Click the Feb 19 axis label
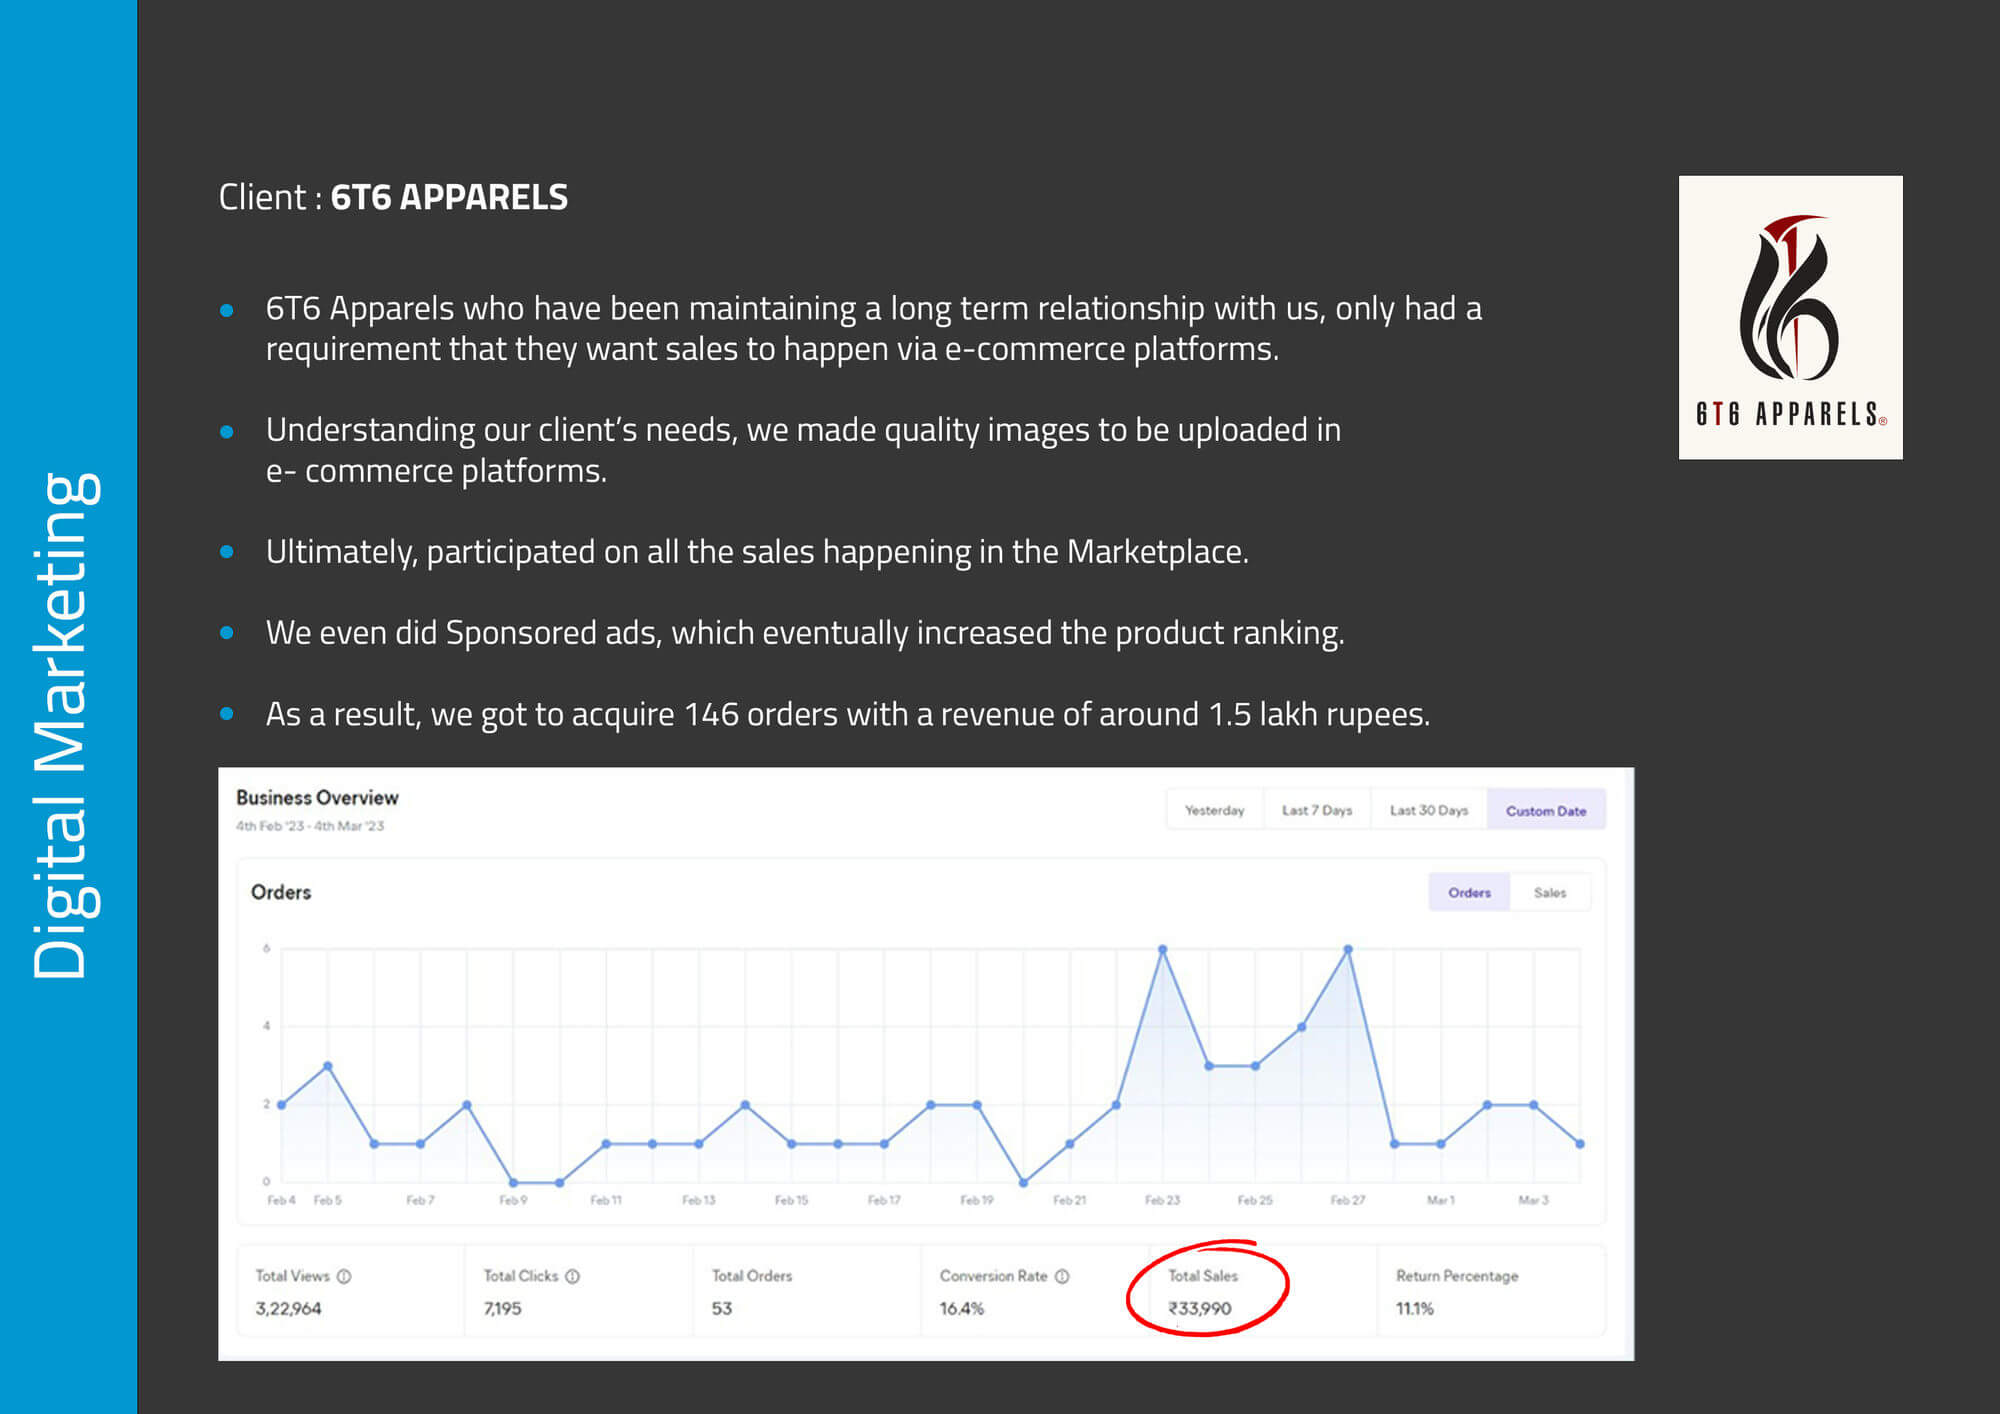 (977, 1200)
